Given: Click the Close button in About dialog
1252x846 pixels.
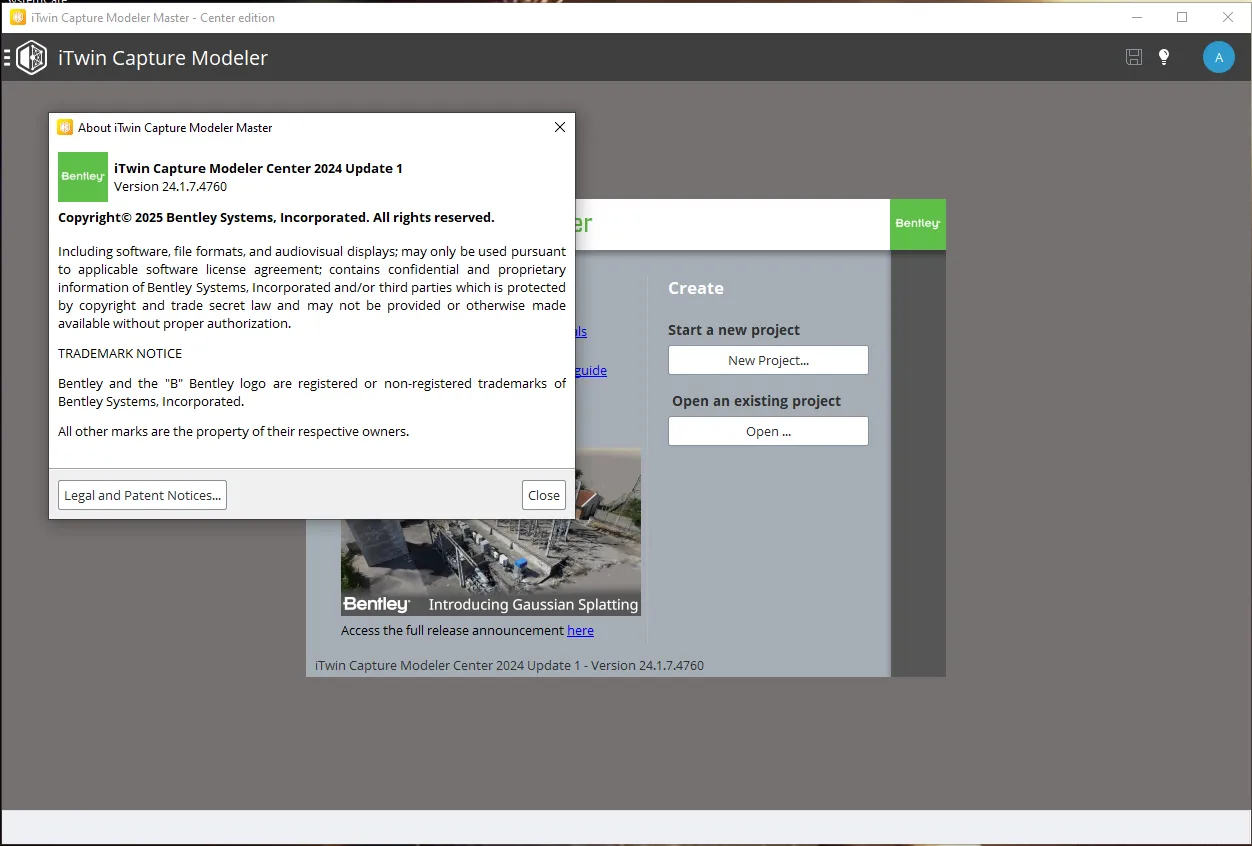Looking at the screenshot, I should click(x=544, y=495).
